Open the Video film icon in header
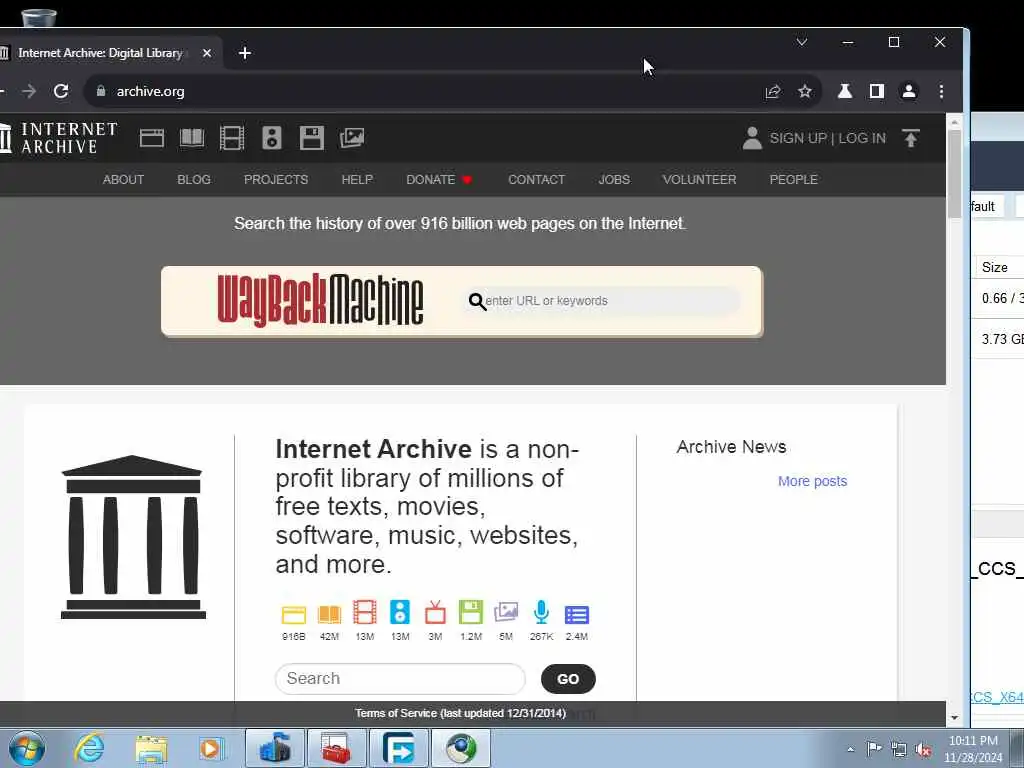This screenshot has height=768, width=1024. click(x=232, y=138)
